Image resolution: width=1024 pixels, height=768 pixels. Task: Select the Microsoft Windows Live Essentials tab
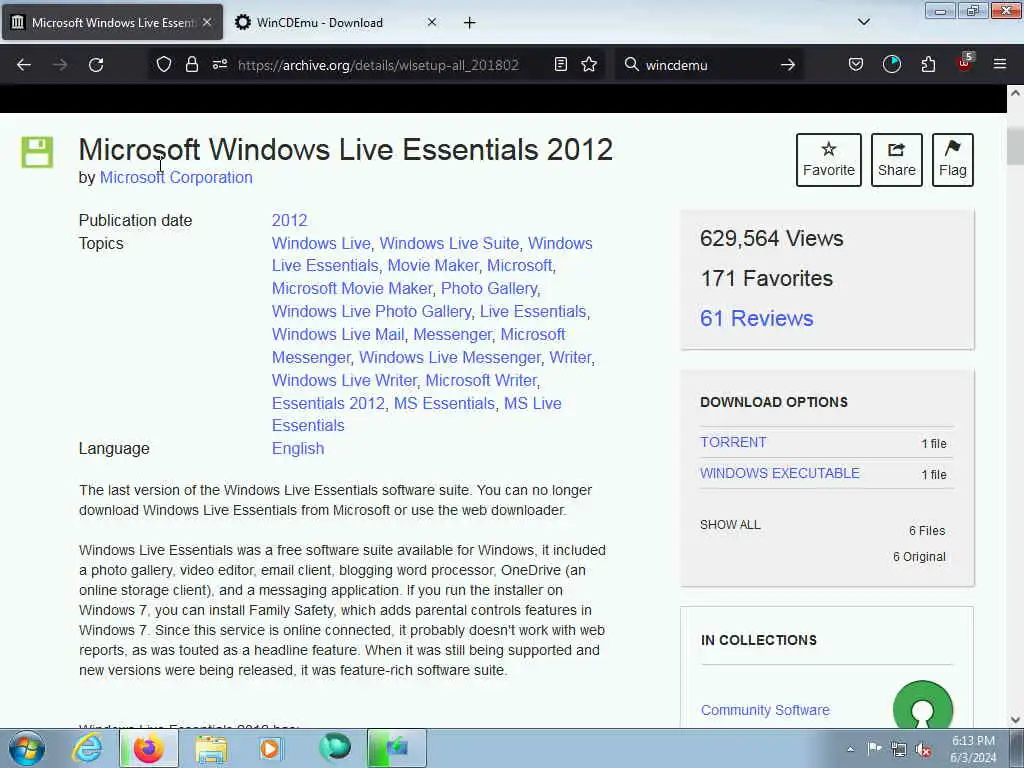[112, 23]
